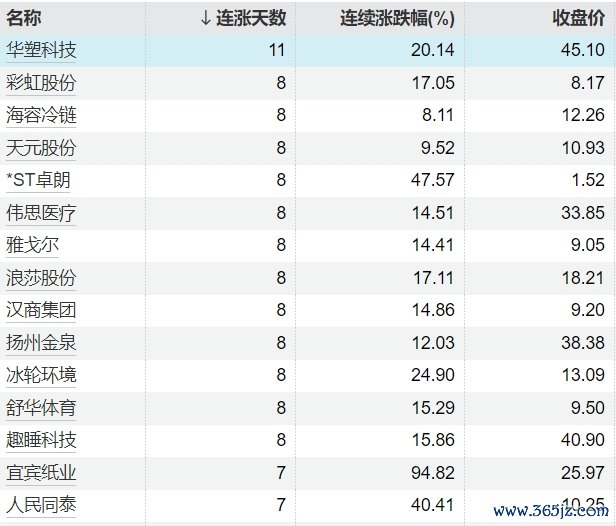The image size is (616, 526).
Task: Select the 15.86 percent cell
Action: [x=433, y=440]
